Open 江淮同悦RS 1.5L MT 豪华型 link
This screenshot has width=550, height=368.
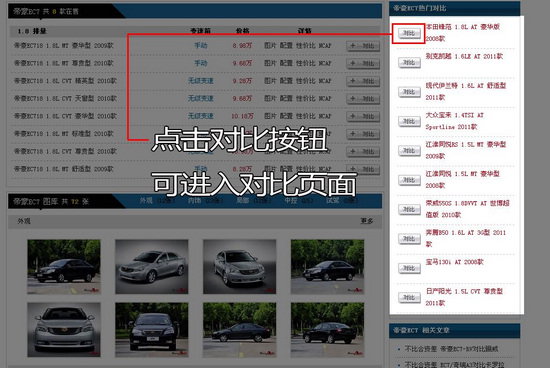click(x=465, y=150)
